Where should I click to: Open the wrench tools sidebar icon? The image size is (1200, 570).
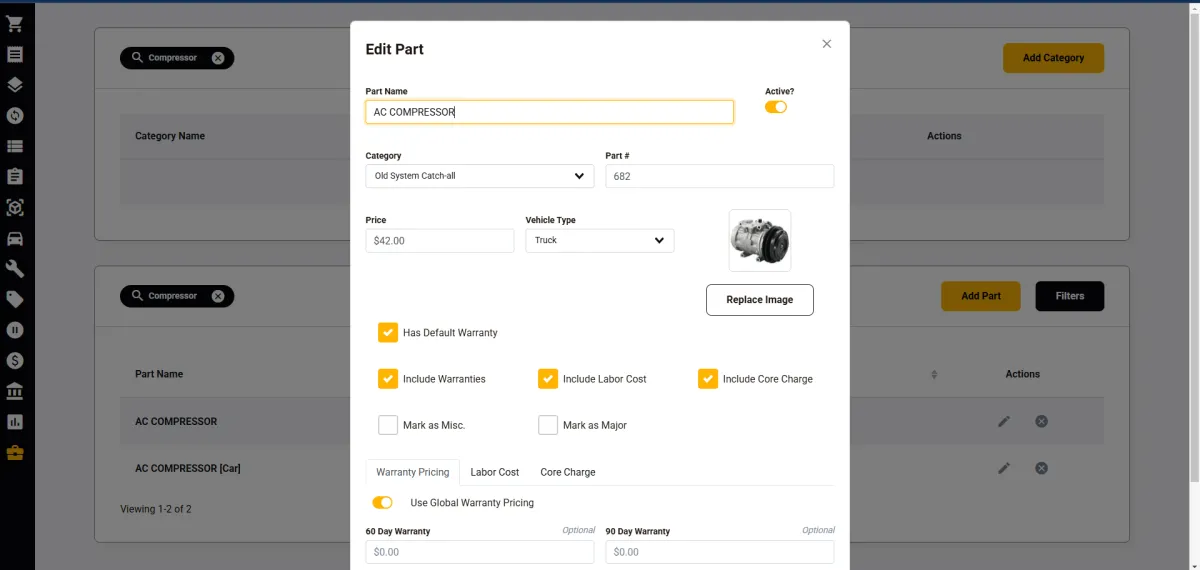point(15,269)
